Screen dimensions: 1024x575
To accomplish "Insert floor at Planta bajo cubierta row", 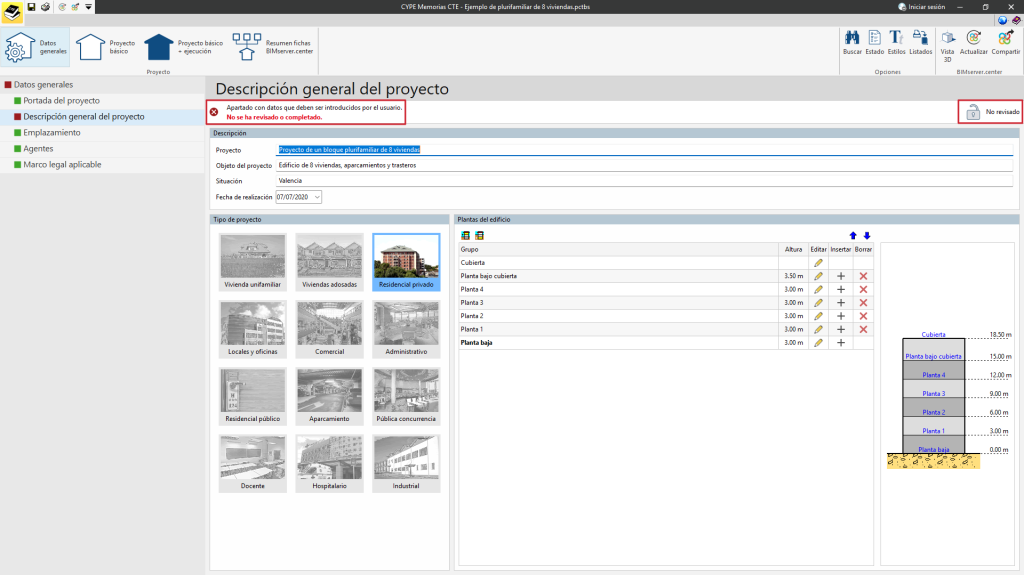I will [841, 276].
